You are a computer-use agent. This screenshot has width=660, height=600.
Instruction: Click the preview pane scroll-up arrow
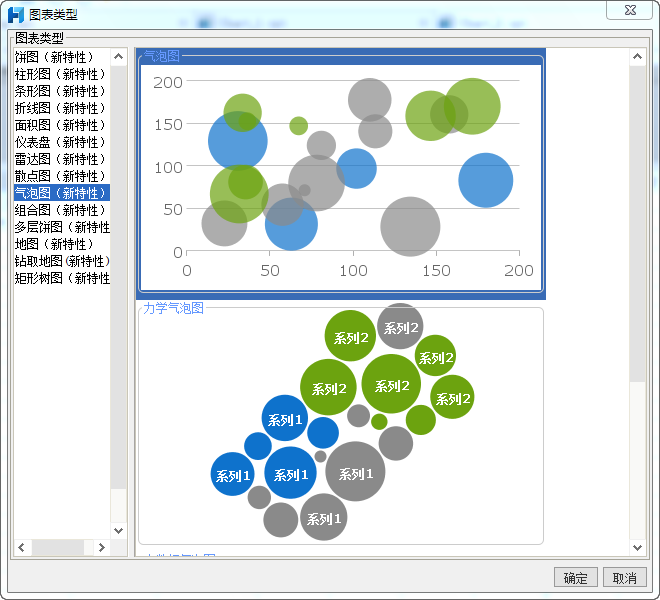(637, 56)
